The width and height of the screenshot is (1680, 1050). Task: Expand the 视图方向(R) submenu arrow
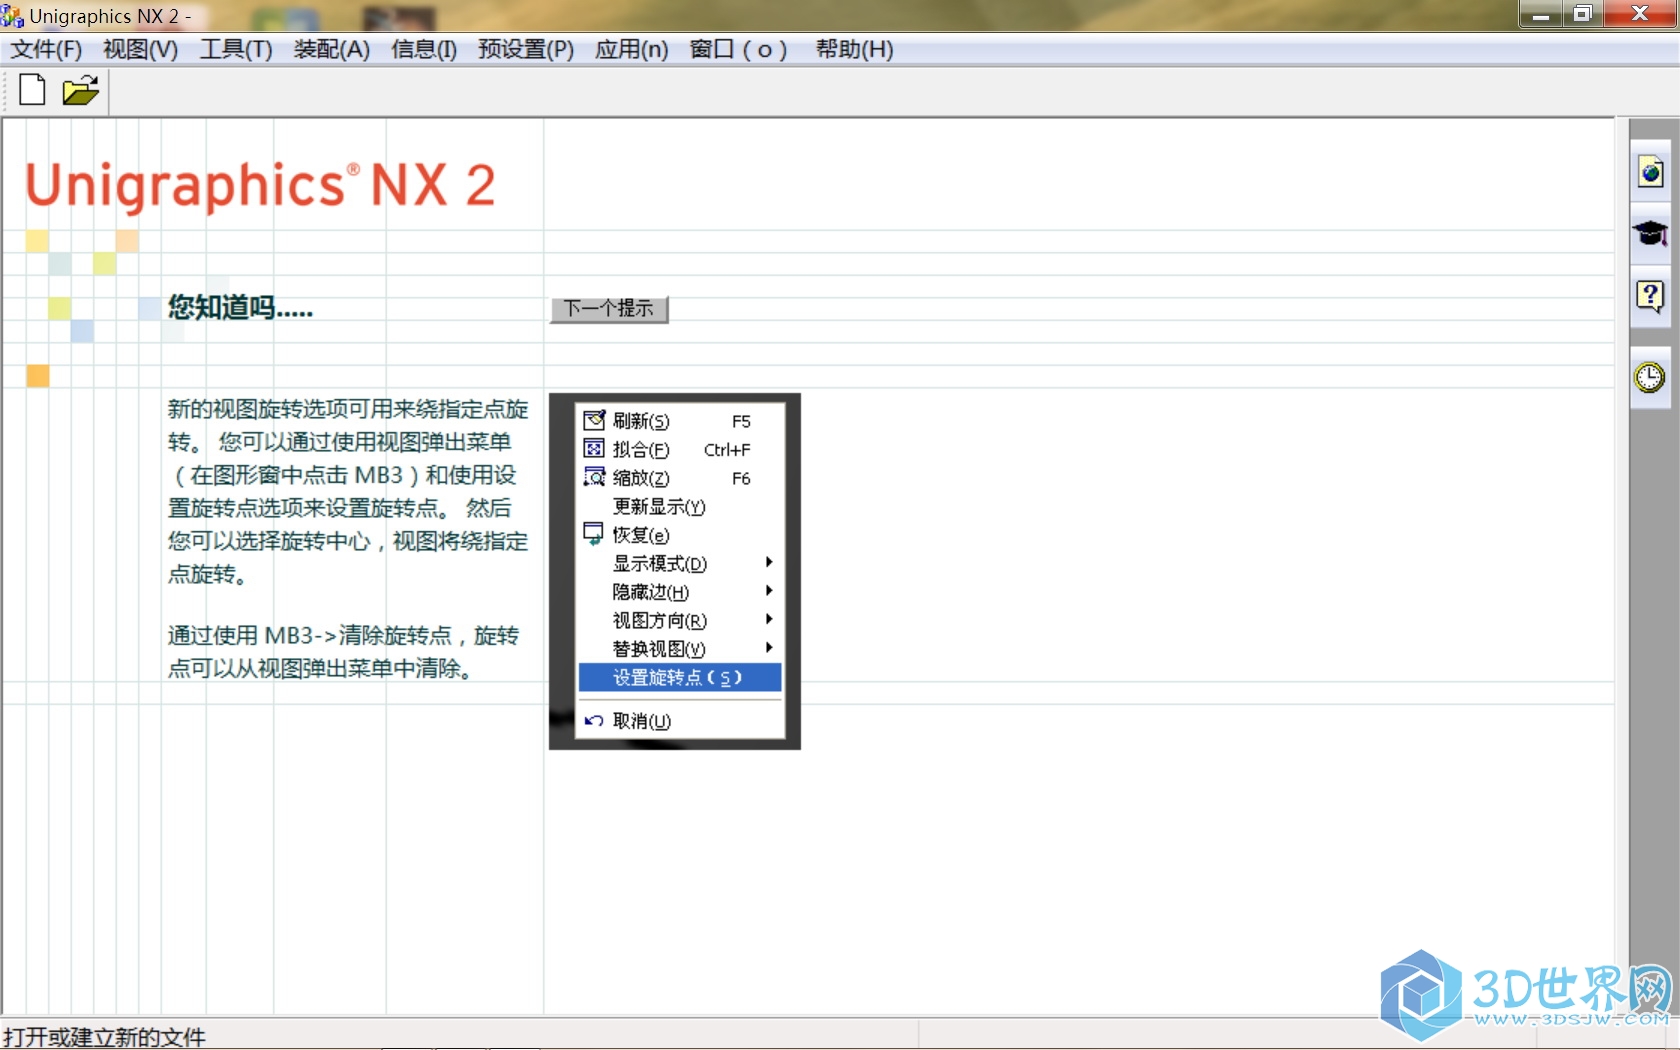coord(769,619)
